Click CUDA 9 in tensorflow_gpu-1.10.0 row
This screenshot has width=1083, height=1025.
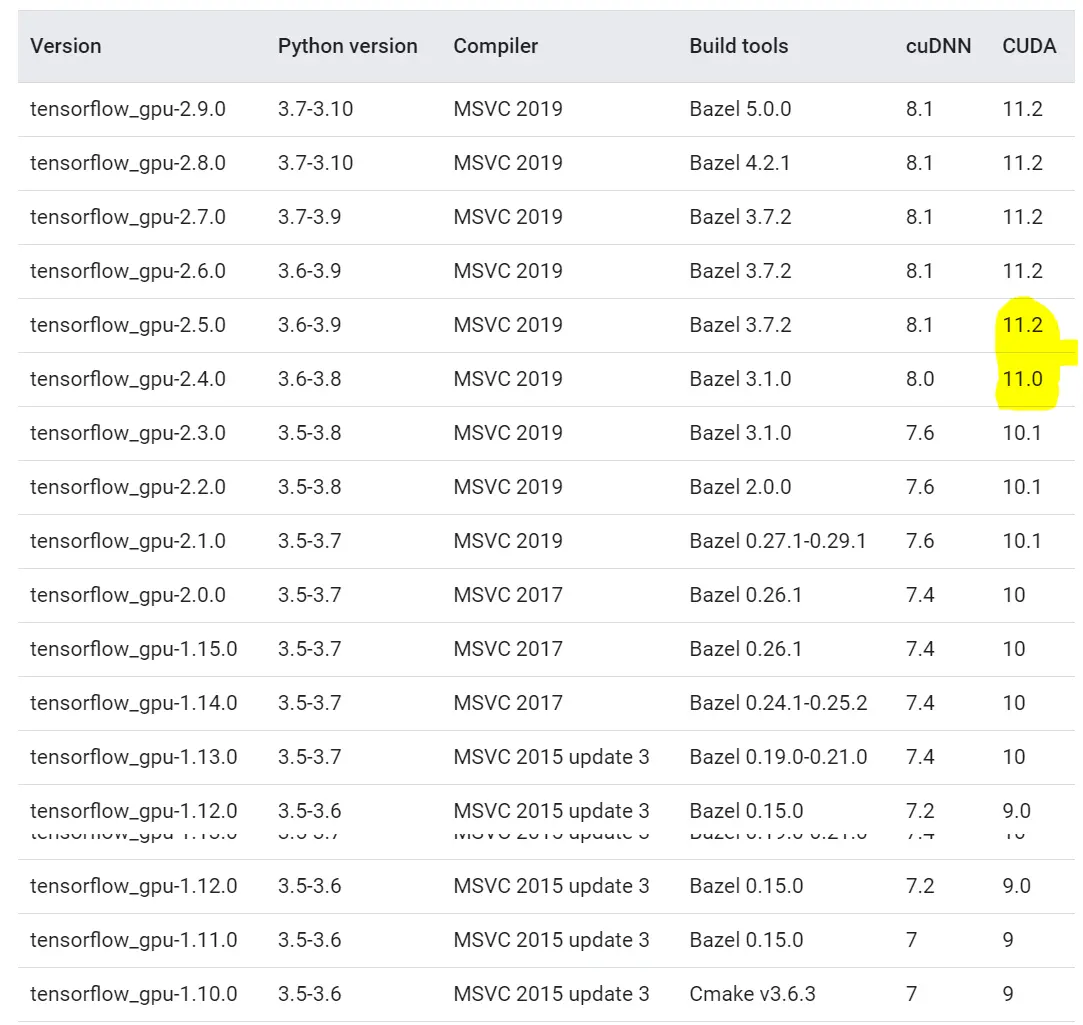[x=1008, y=994]
